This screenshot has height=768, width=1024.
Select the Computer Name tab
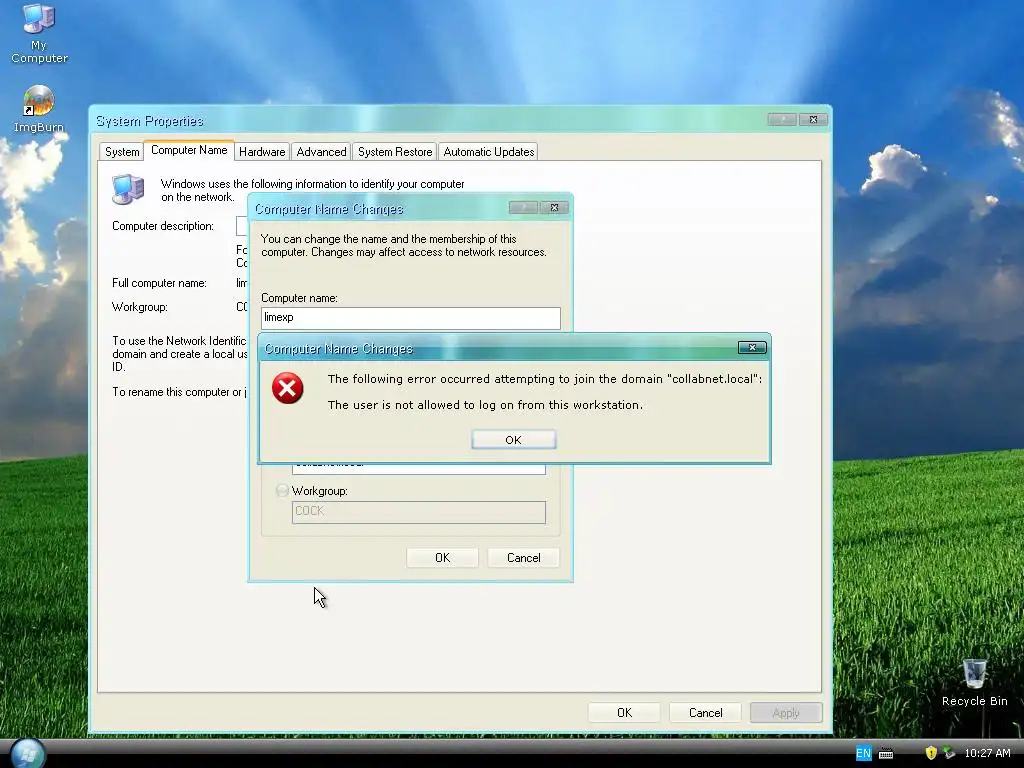coord(189,150)
